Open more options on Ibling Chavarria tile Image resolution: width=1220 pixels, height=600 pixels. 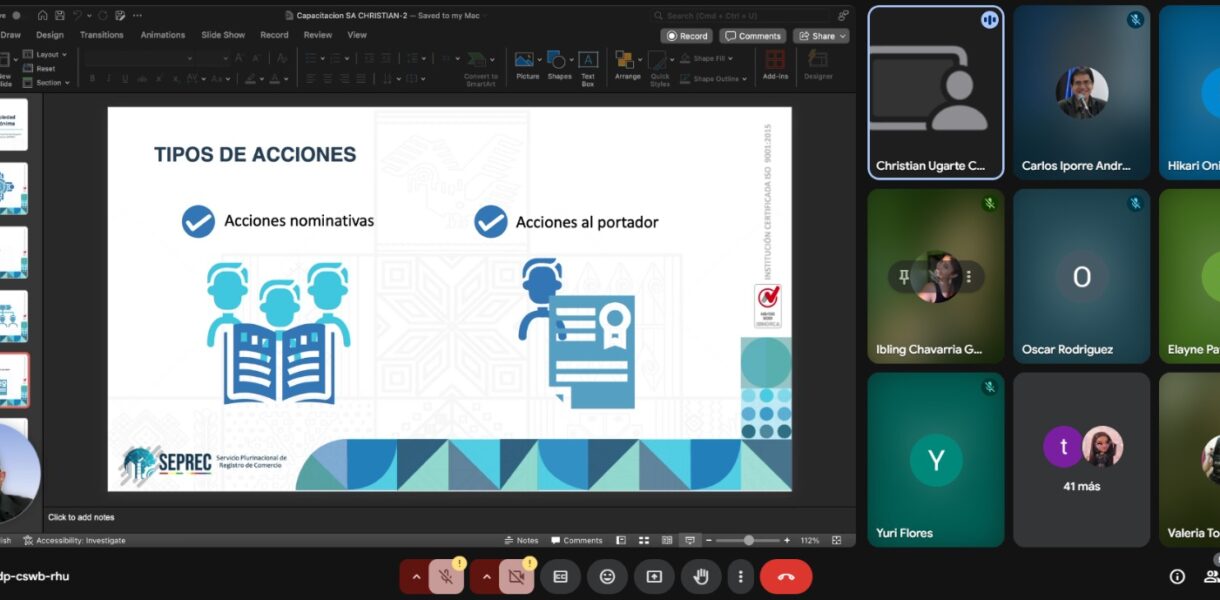click(968, 277)
